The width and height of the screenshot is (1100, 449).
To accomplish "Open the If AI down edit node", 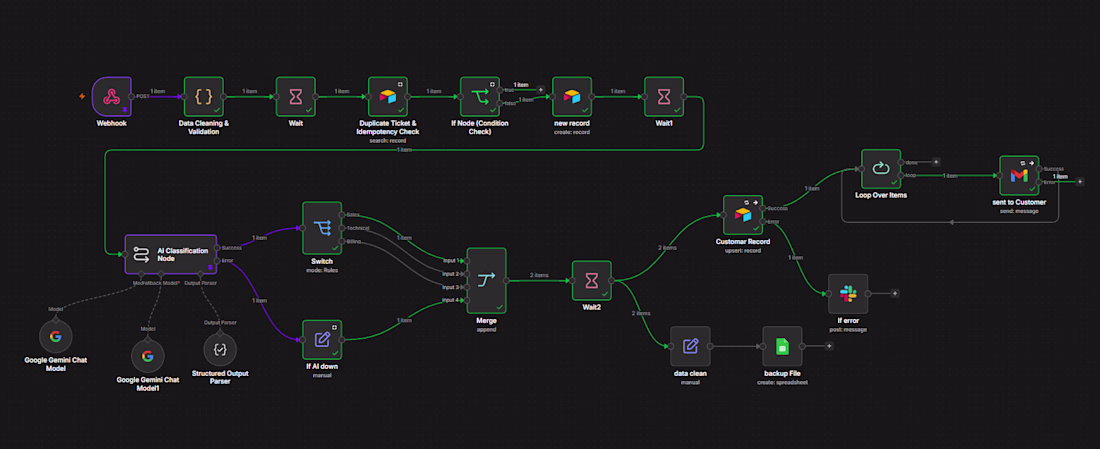I will [x=322, y=339].
